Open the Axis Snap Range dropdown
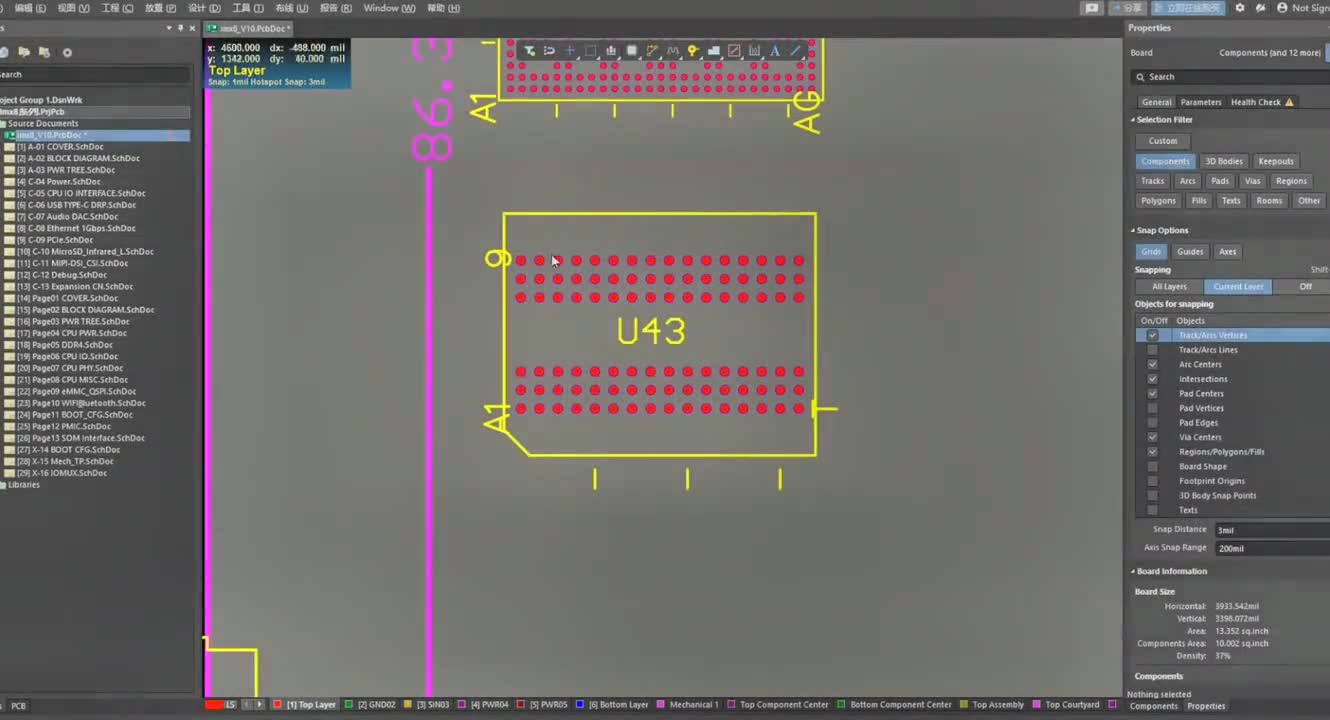The image size is (1330, 720). coord(1271,548)
